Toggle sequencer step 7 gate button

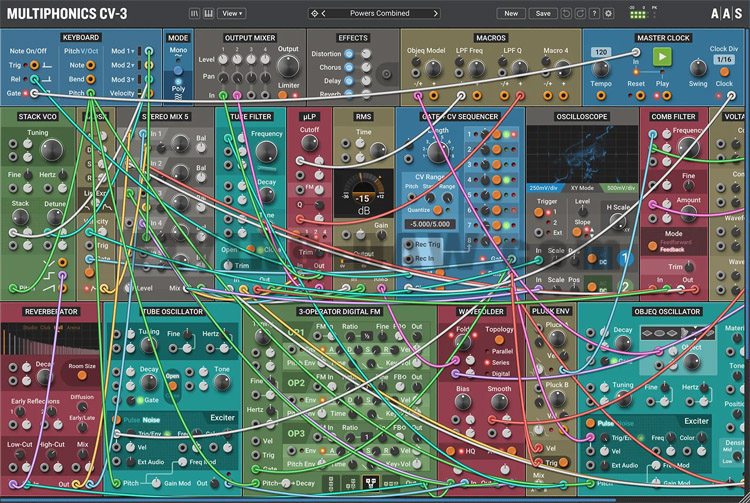(x=496, y=225)
